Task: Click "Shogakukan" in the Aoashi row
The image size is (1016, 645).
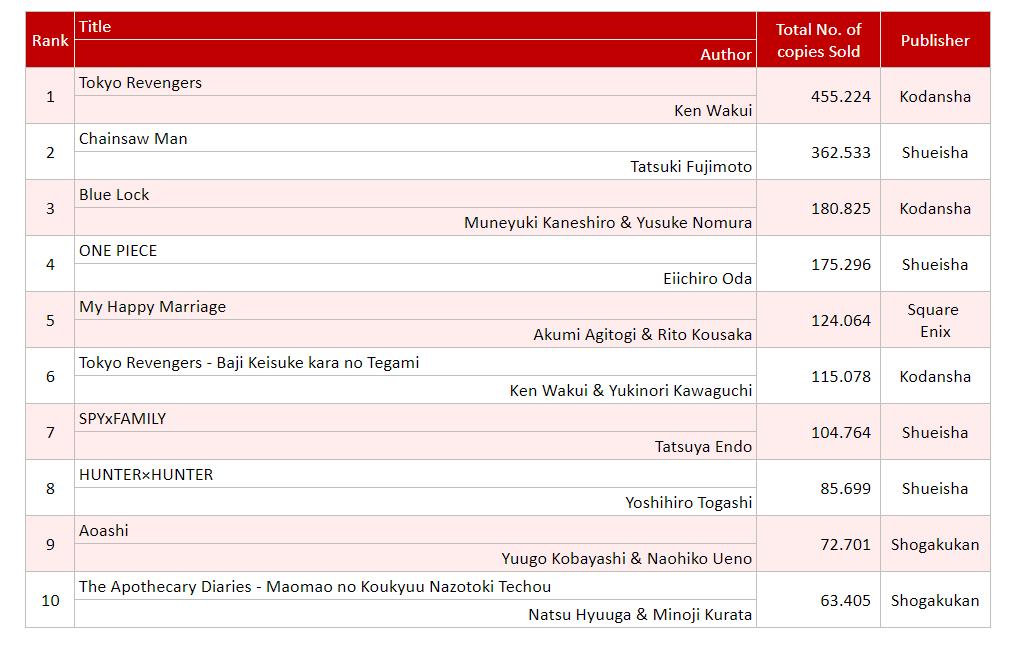Action: (935, 545)
